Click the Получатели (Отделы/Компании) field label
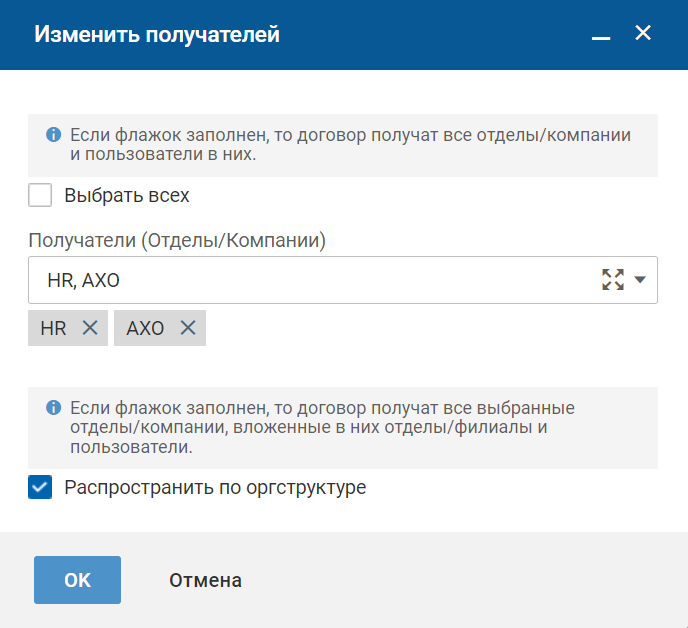Viewport: 688px width, 628px height. coord(177,240)
